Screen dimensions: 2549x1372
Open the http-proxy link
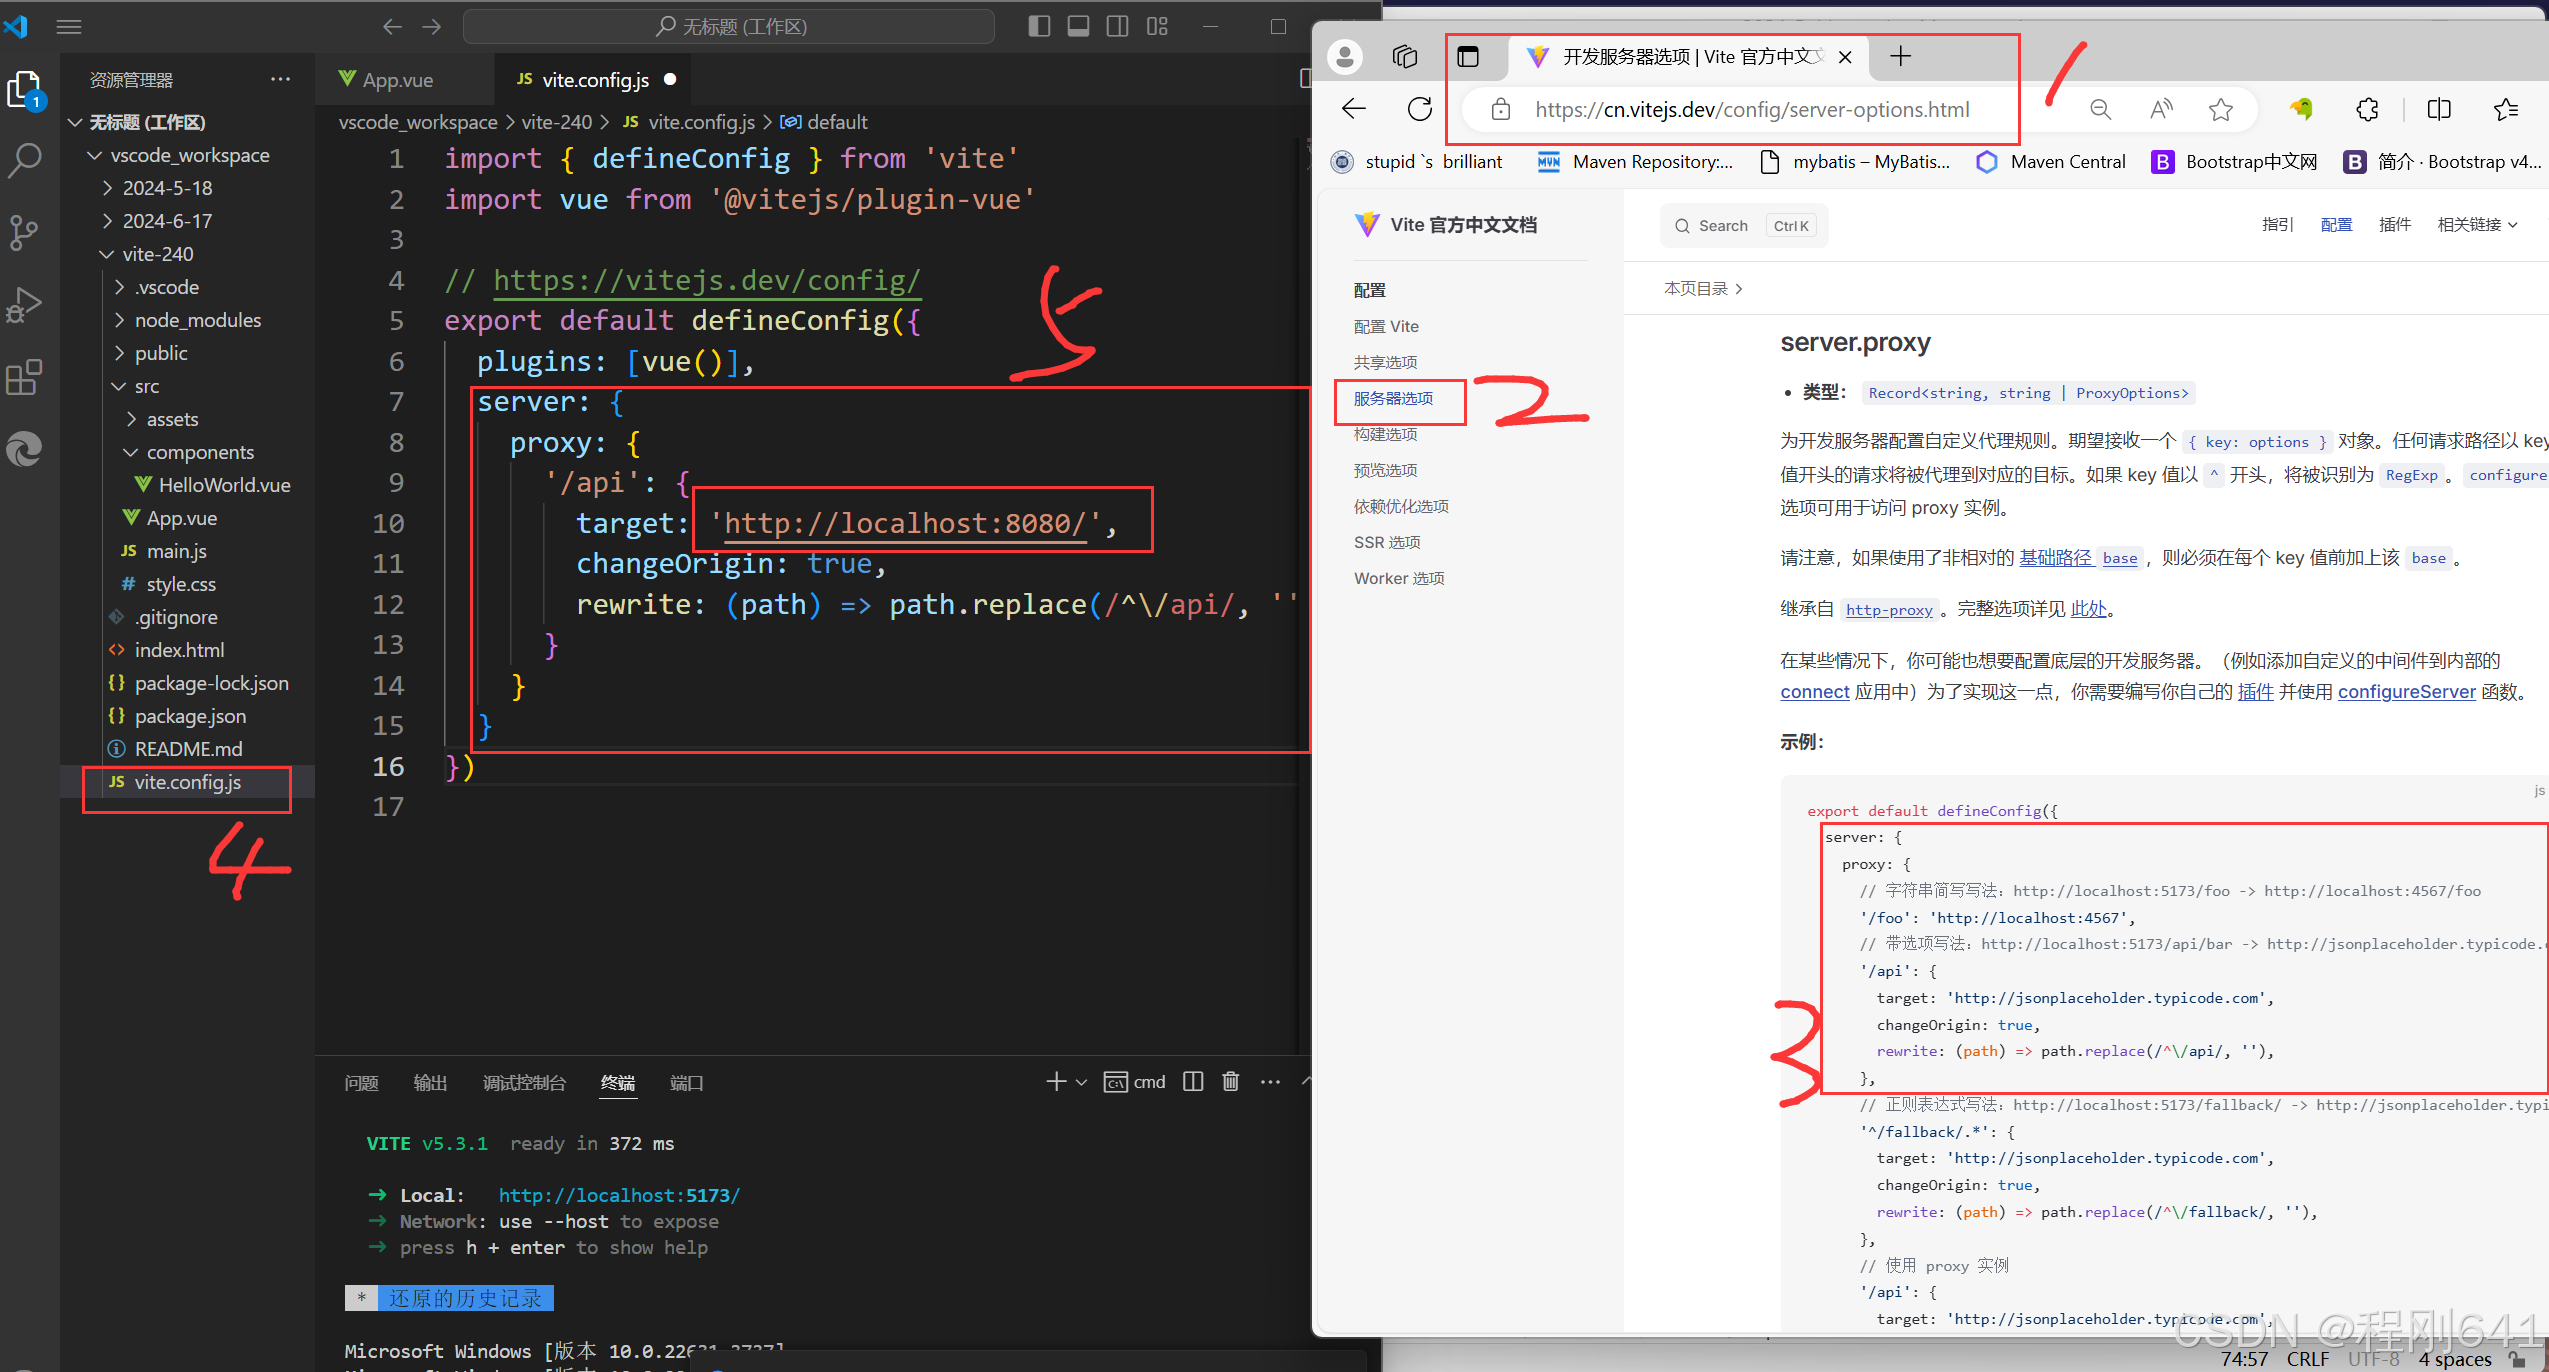[1888, 609]
